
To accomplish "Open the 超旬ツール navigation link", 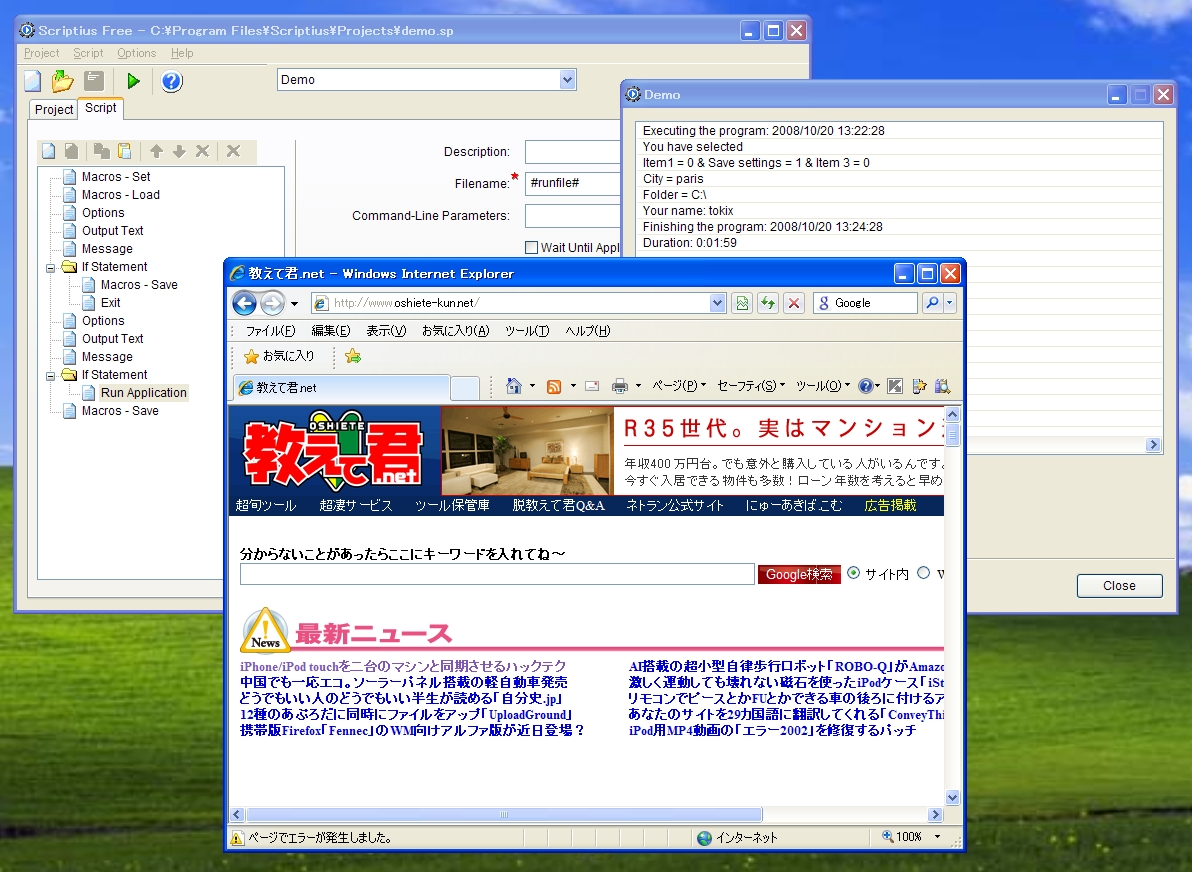I will (266, 506).
